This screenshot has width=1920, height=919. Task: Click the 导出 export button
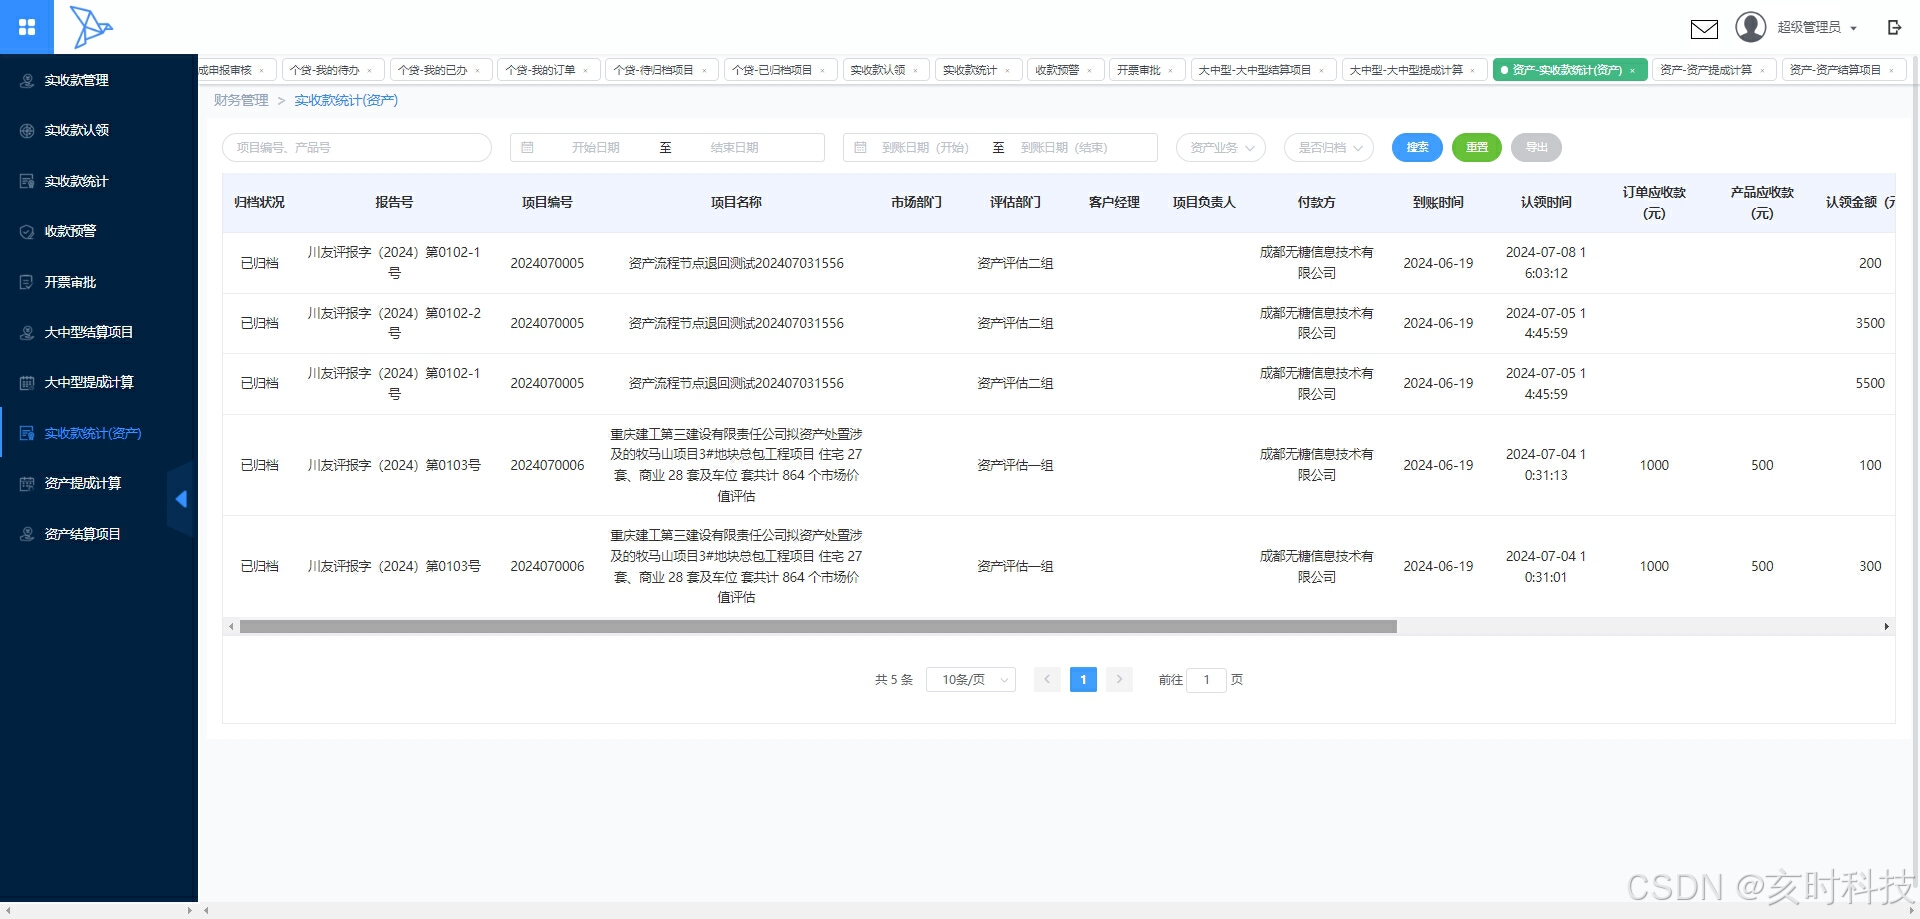click(1536, 147)
